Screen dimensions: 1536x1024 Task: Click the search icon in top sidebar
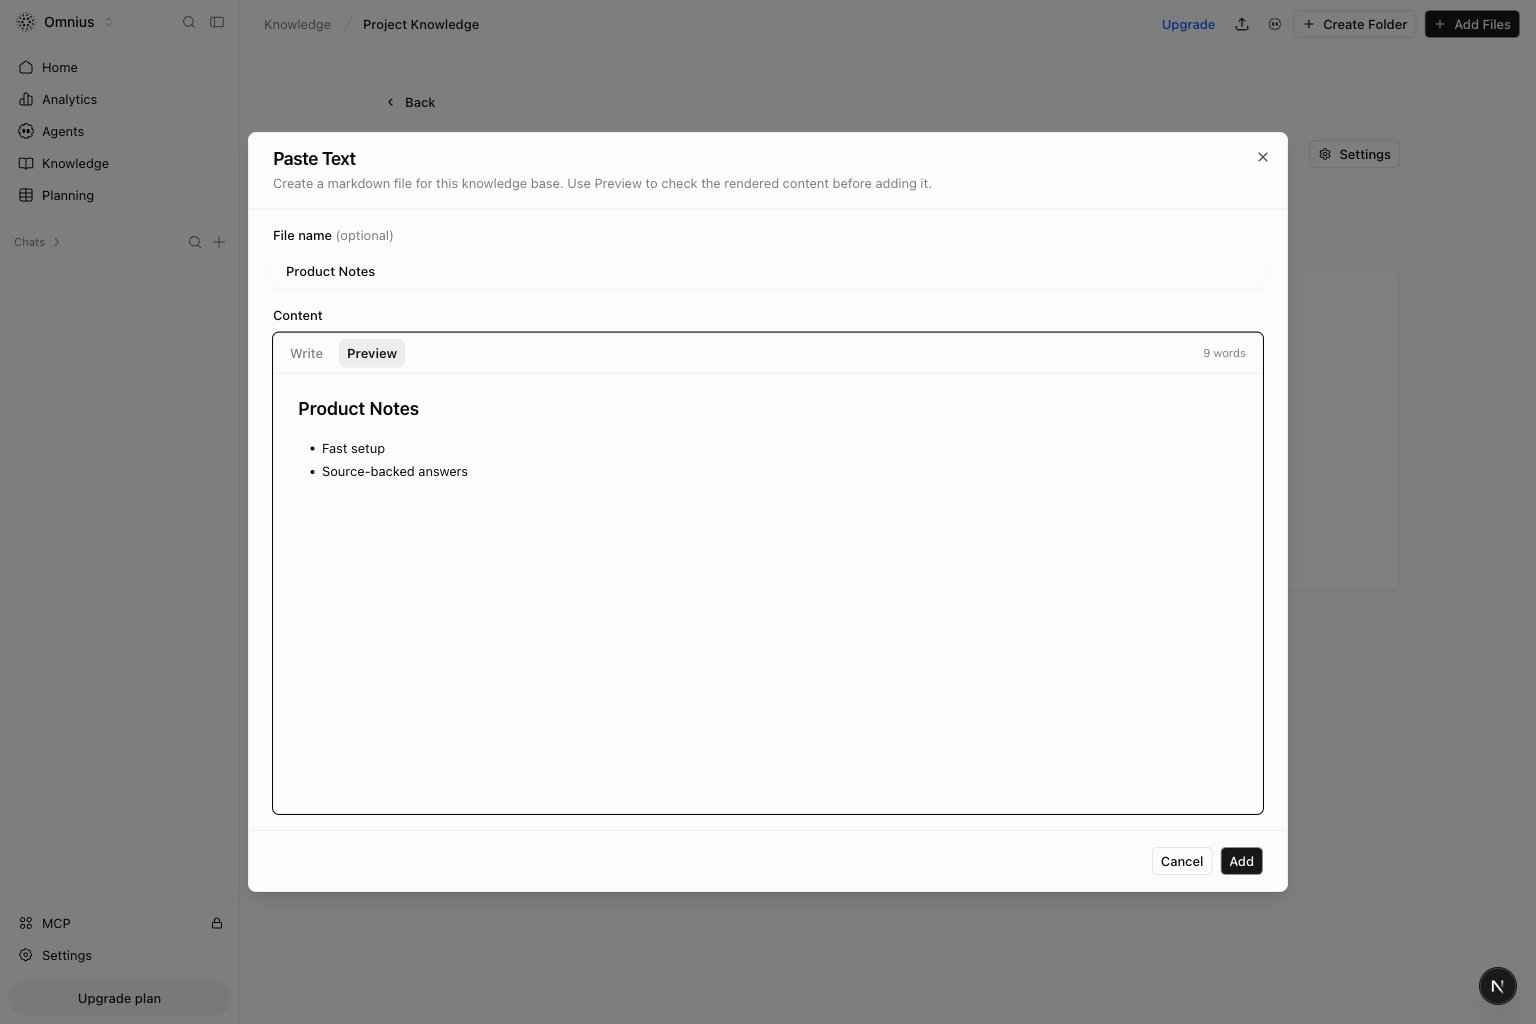coord(189,22)
